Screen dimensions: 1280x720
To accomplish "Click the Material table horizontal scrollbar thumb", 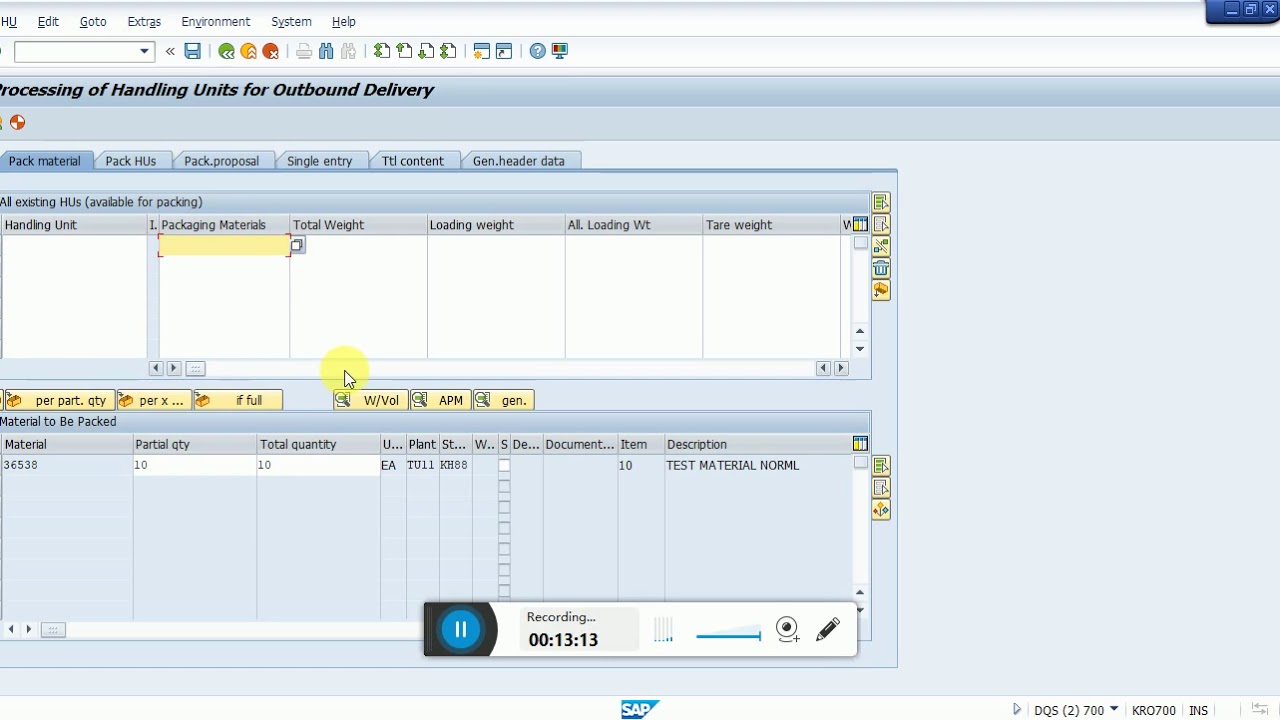I will [53, 630].
